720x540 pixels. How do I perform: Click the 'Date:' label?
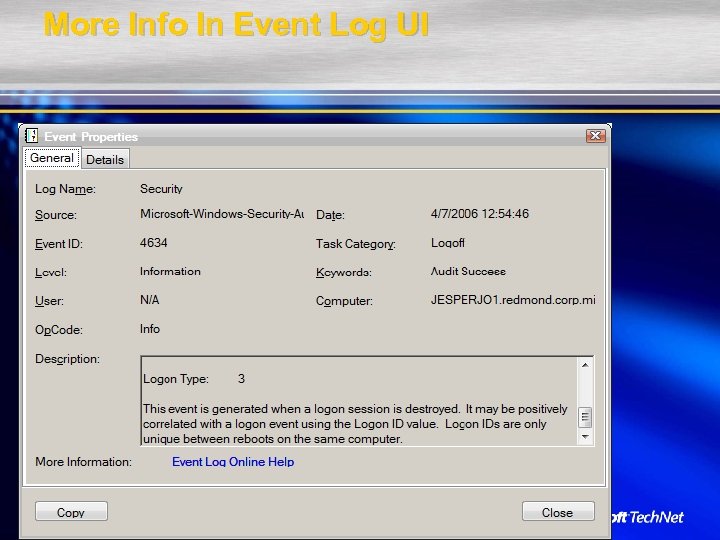(330, 215)
